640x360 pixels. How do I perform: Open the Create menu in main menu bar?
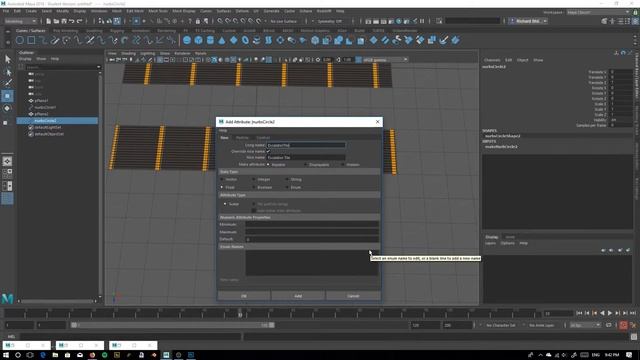[31, 11]
